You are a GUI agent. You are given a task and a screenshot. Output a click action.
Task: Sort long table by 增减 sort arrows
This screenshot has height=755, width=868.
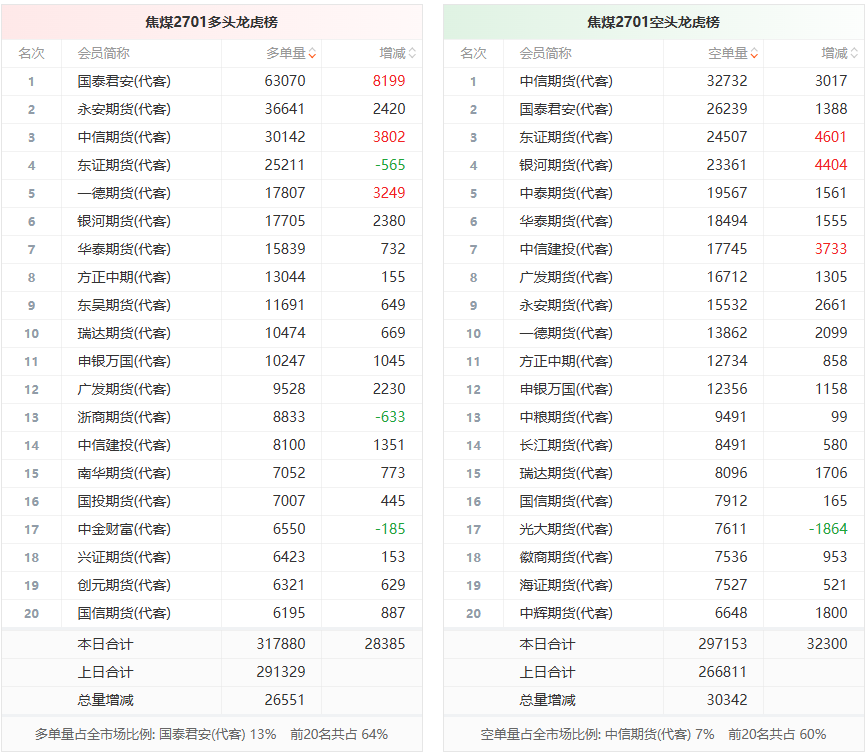point(412,54)
